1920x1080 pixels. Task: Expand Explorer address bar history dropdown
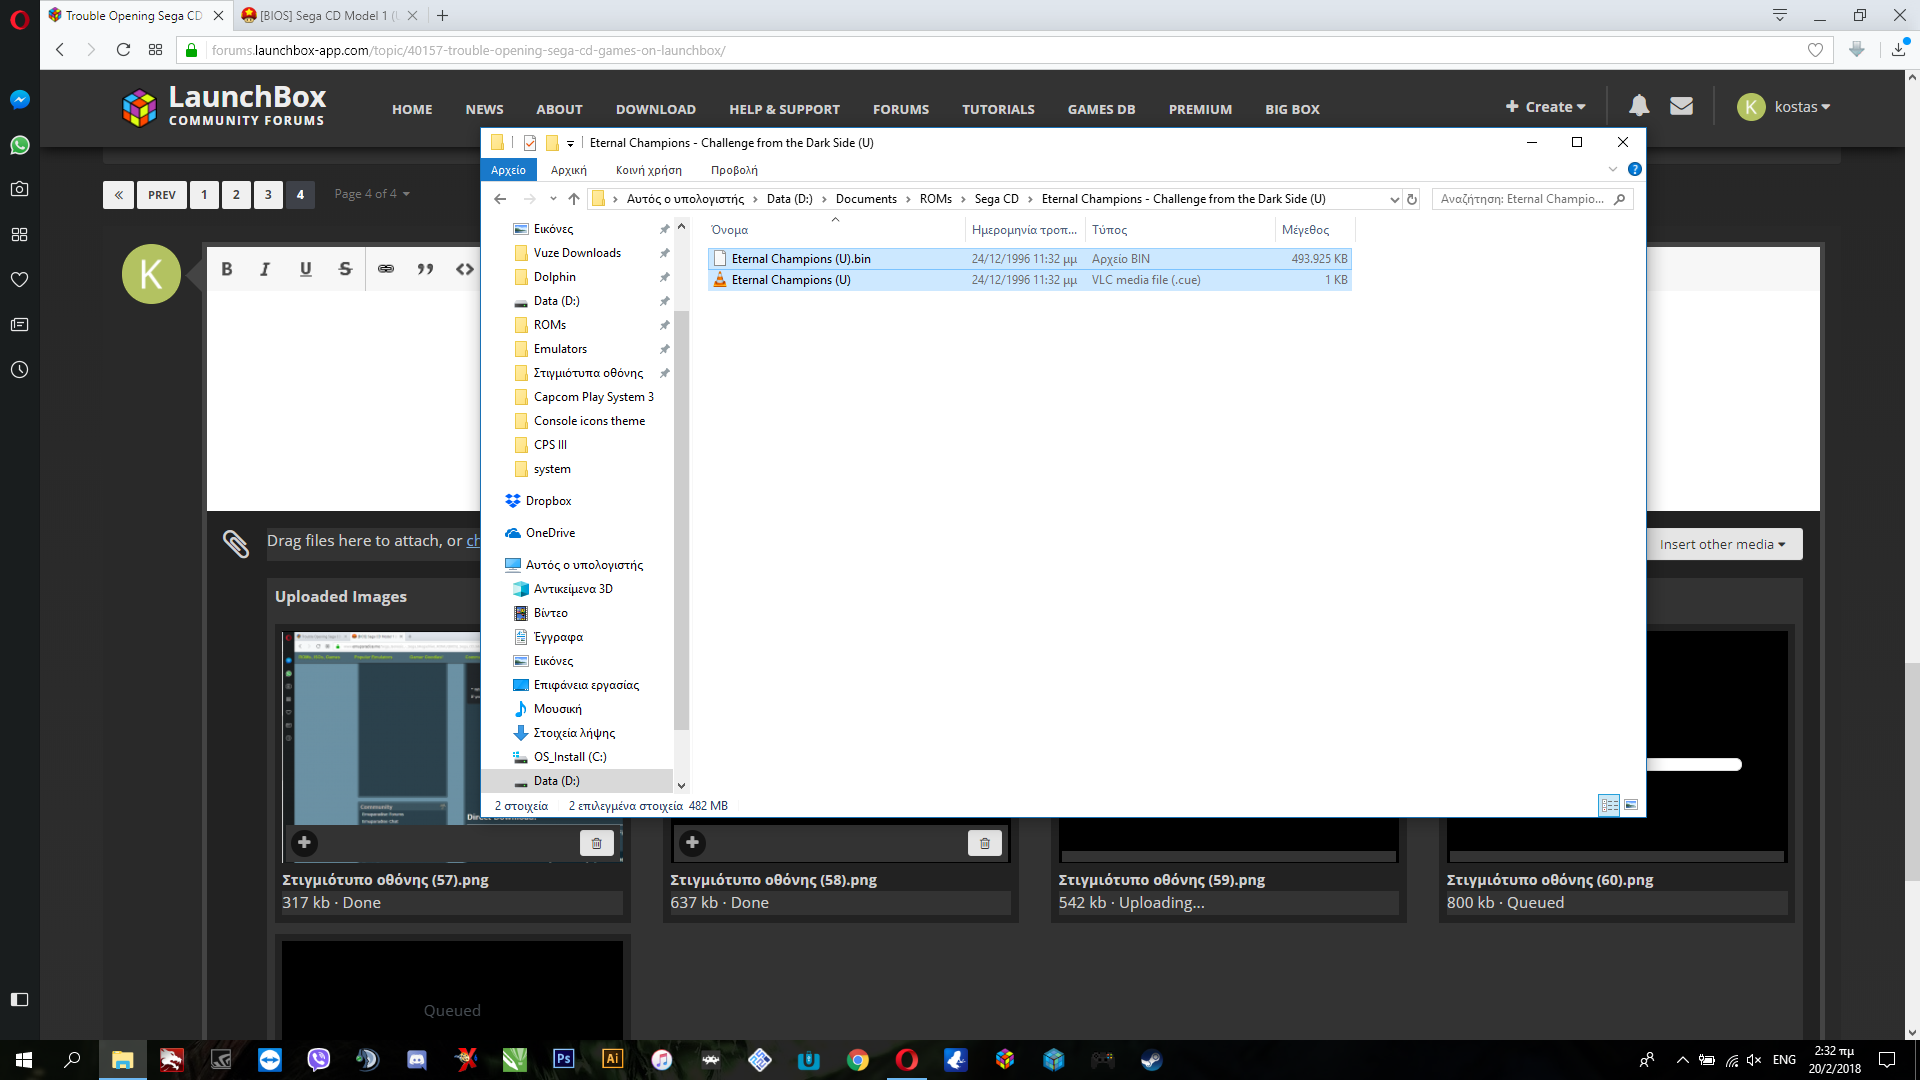pos(1394,199)
